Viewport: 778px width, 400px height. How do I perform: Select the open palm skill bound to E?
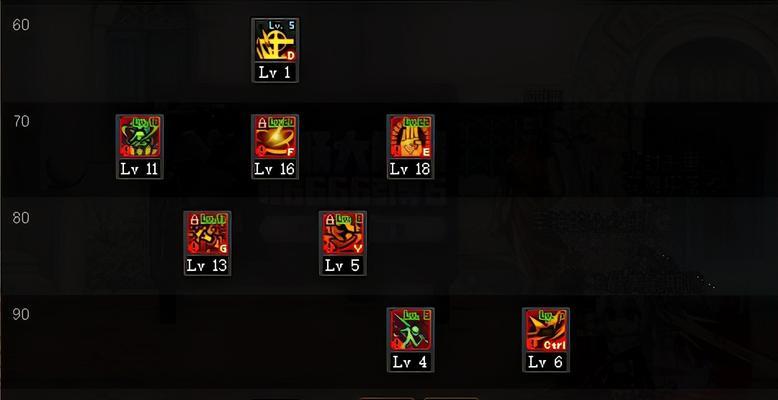point(410,137)
